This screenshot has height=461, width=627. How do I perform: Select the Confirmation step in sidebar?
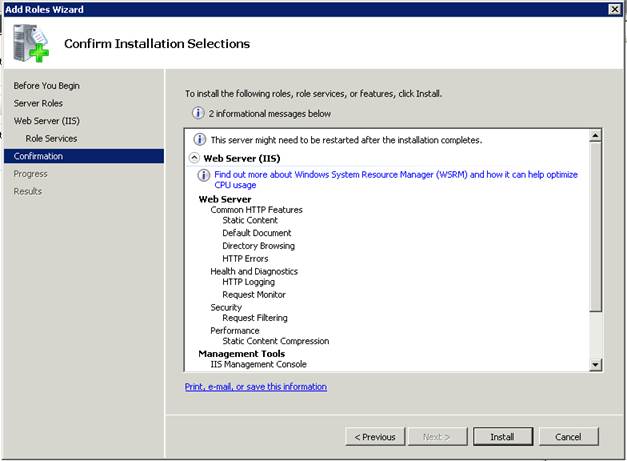[x=84, y=156]
